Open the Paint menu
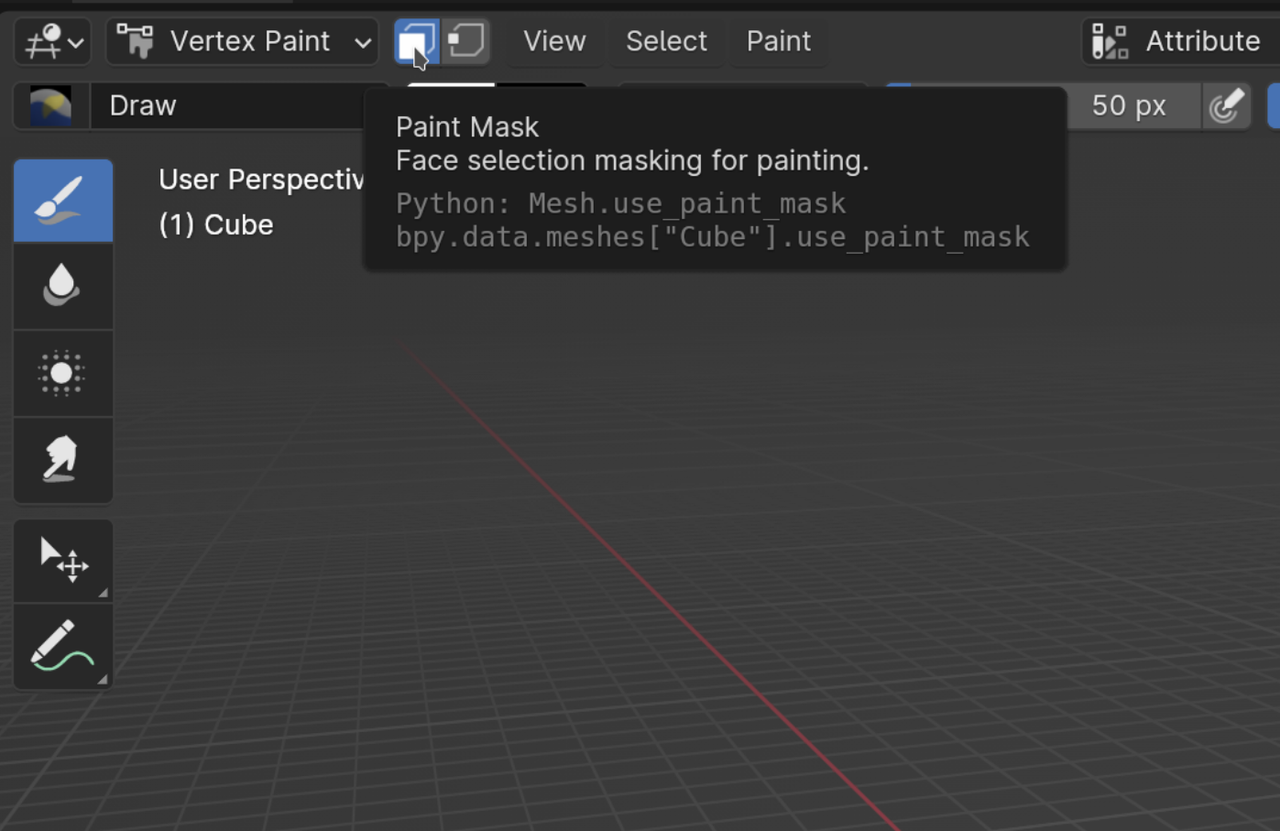This screenshot has height=831, width=1280. [778, 41]
